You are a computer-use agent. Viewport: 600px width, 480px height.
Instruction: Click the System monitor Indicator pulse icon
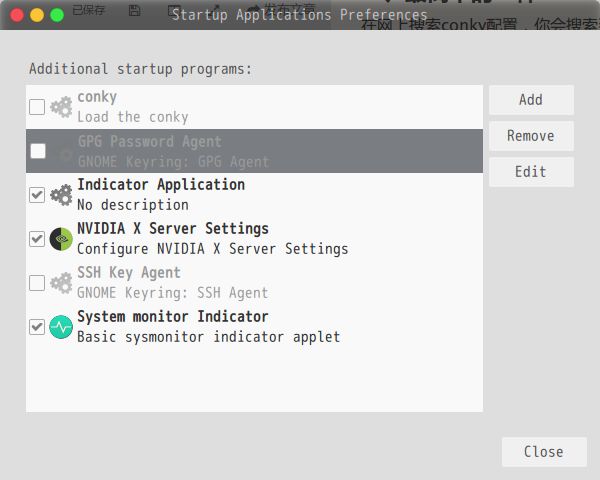pos(61,327)
